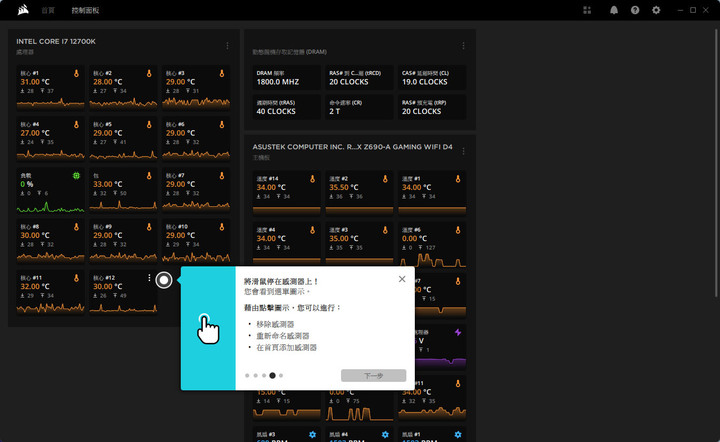Click the 0 % CPU load reading
Viewport: 720px width, 442px height.
coord(27,184)
